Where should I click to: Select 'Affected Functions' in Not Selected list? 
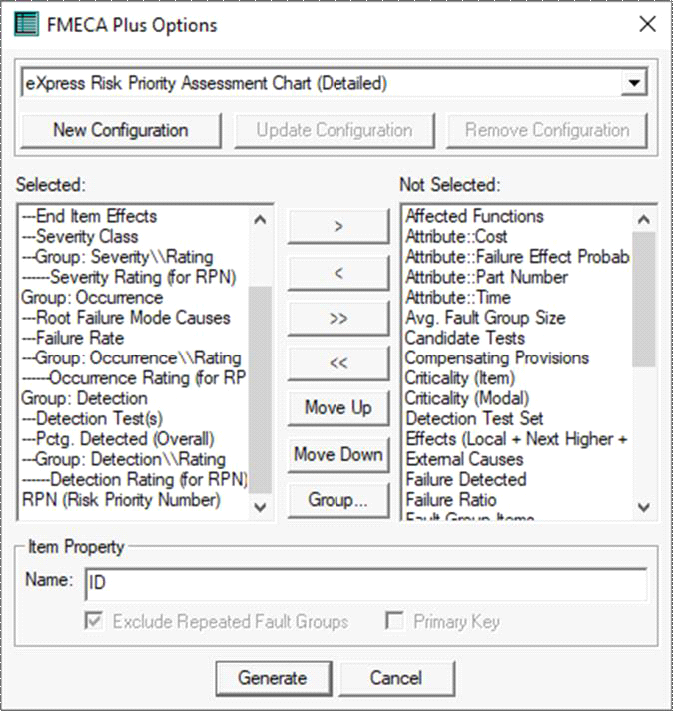(x=517, y=216)
